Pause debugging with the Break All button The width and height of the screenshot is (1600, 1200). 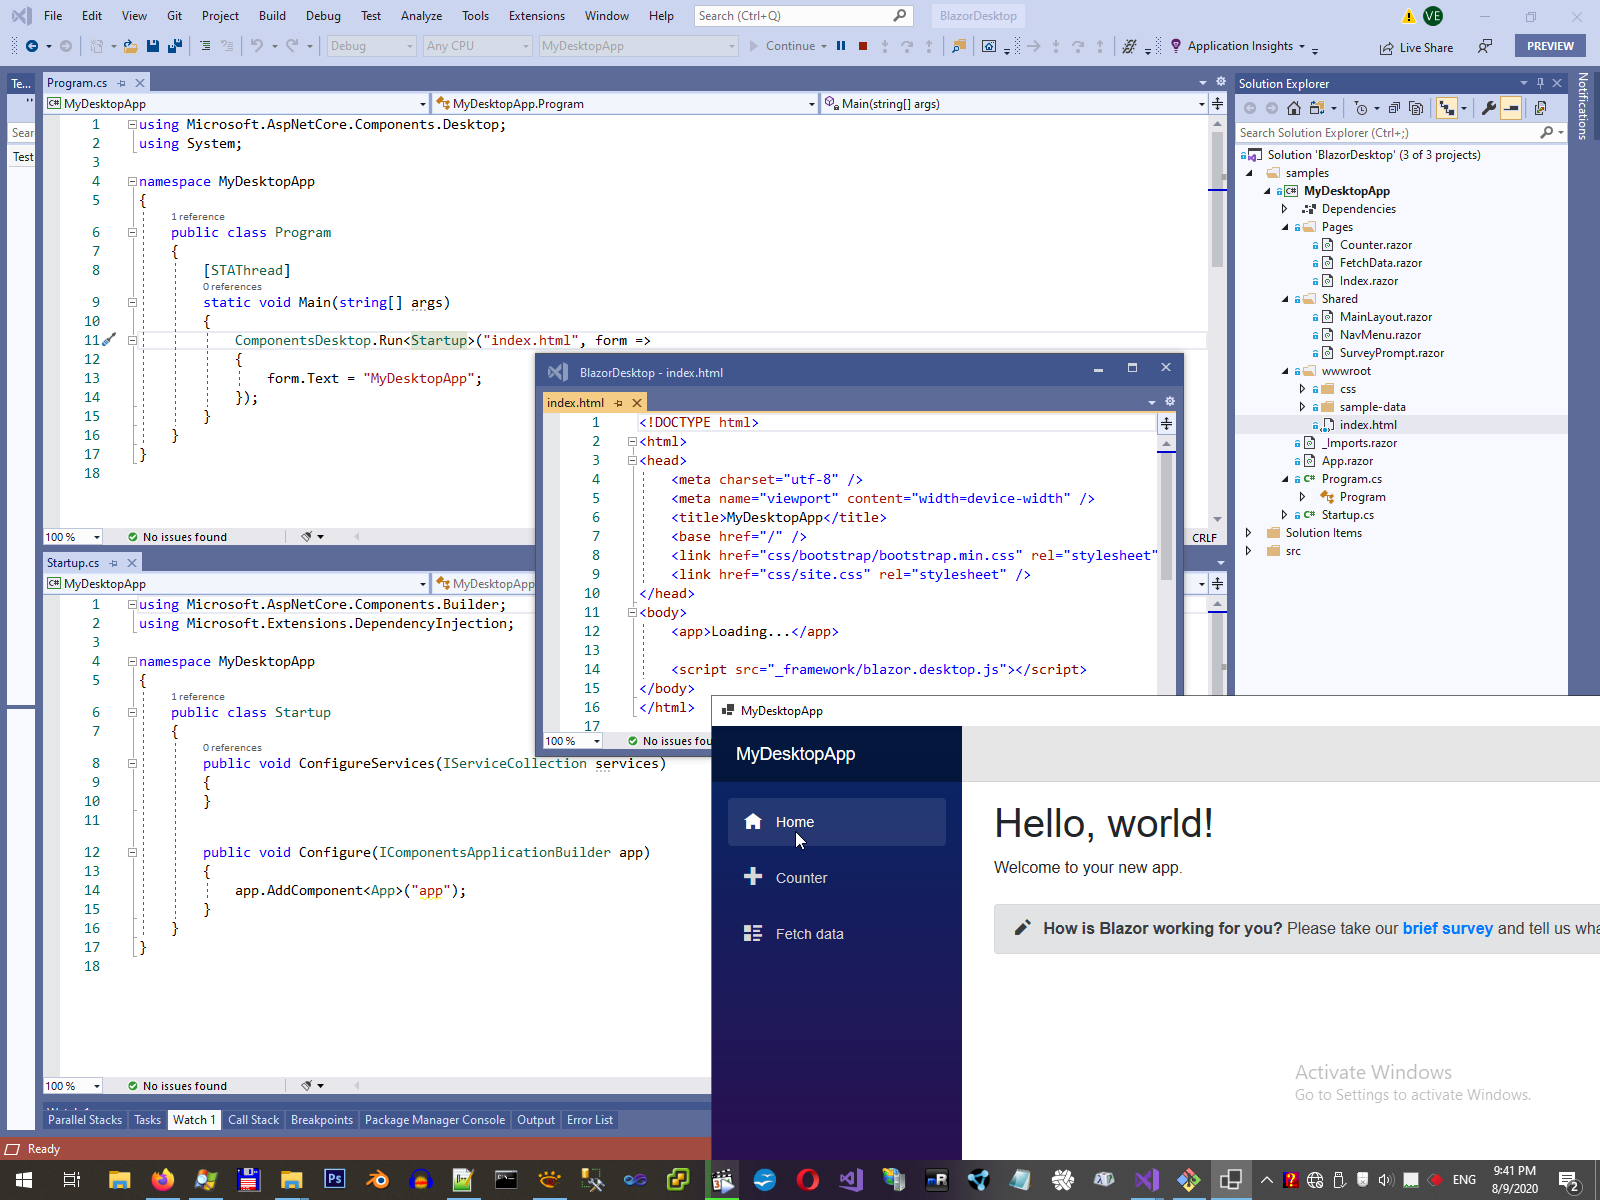[841, 46]
